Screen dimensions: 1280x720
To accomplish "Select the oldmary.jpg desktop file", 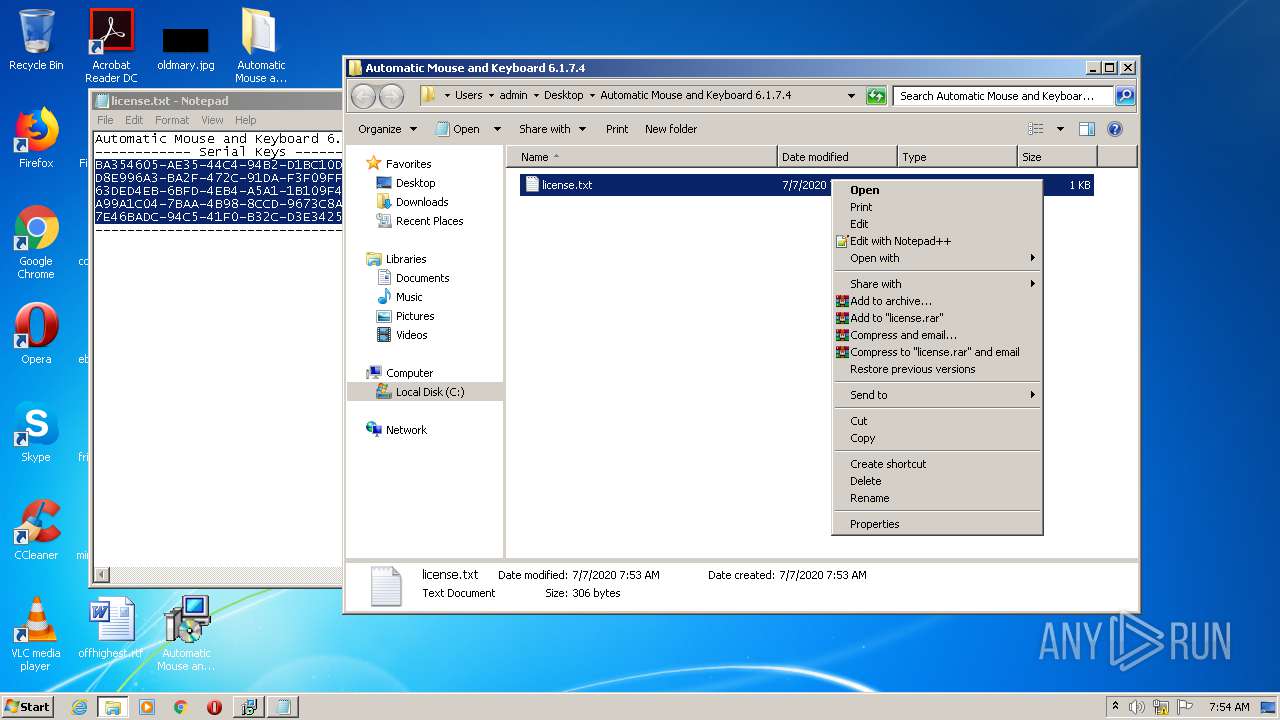I will point(186,48).
